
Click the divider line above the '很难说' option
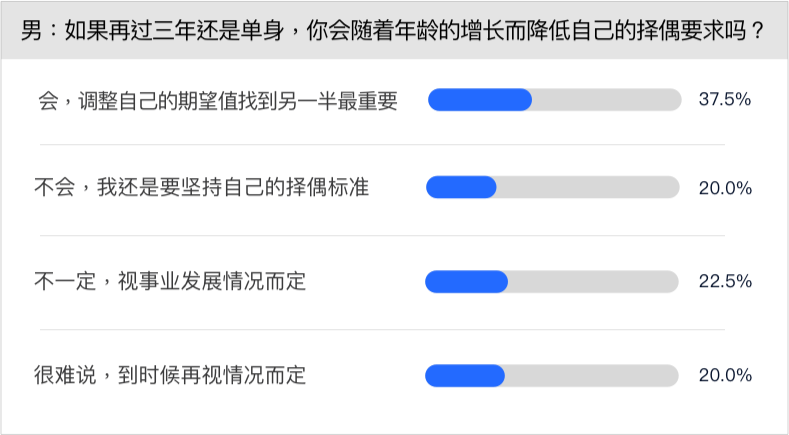(x=394, y=330)
